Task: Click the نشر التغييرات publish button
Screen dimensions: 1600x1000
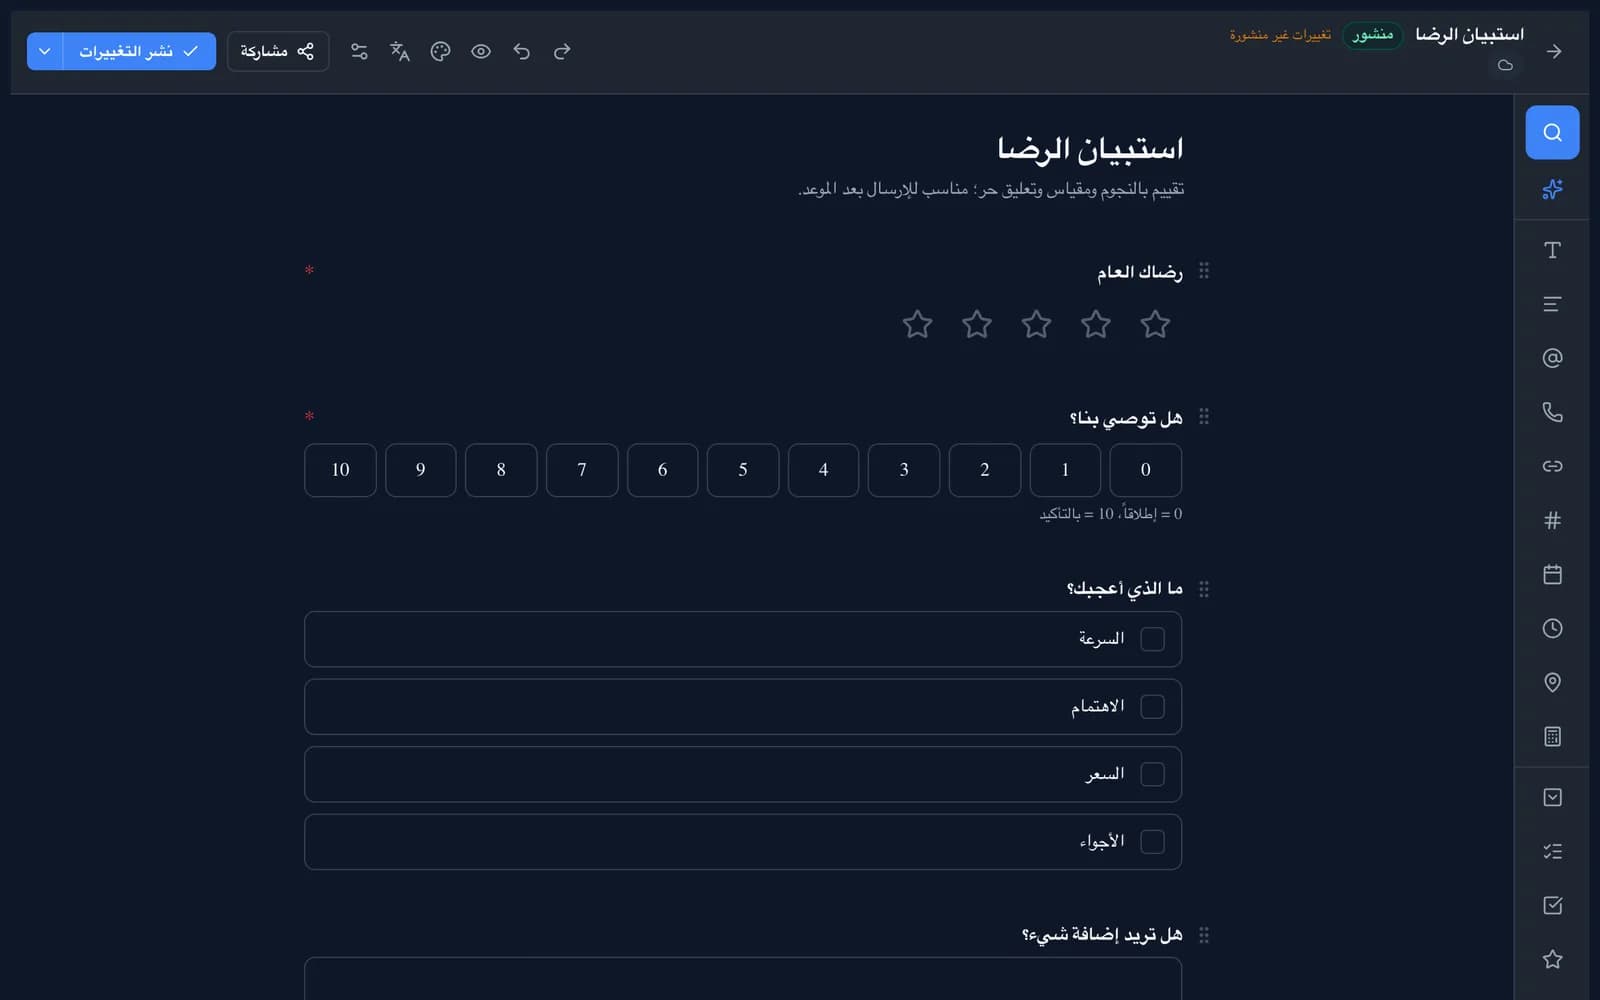Action: [140, 51]
